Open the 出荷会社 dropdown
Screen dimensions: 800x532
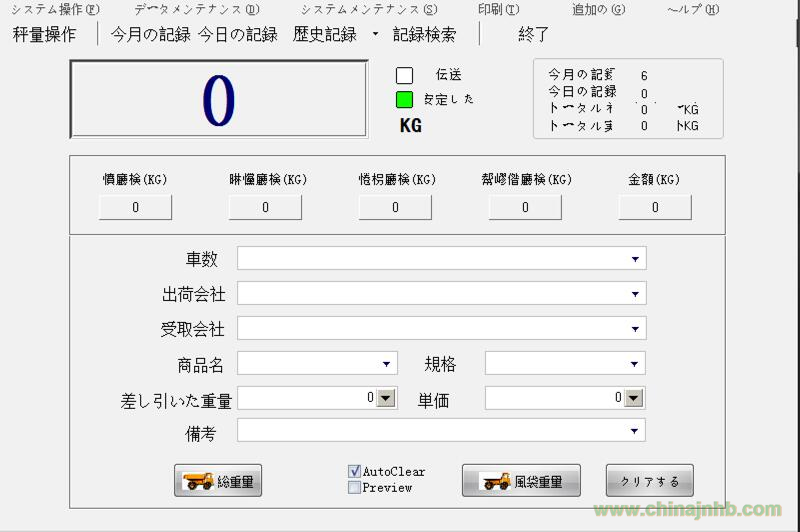(x=634, y=294)
